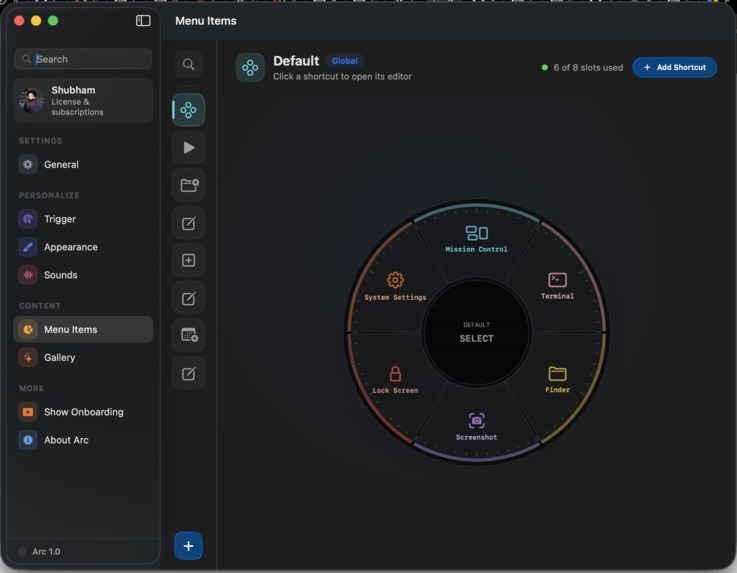
Task: Open the Finder shortcut on the wheel
Action: [x=557, y=379]
